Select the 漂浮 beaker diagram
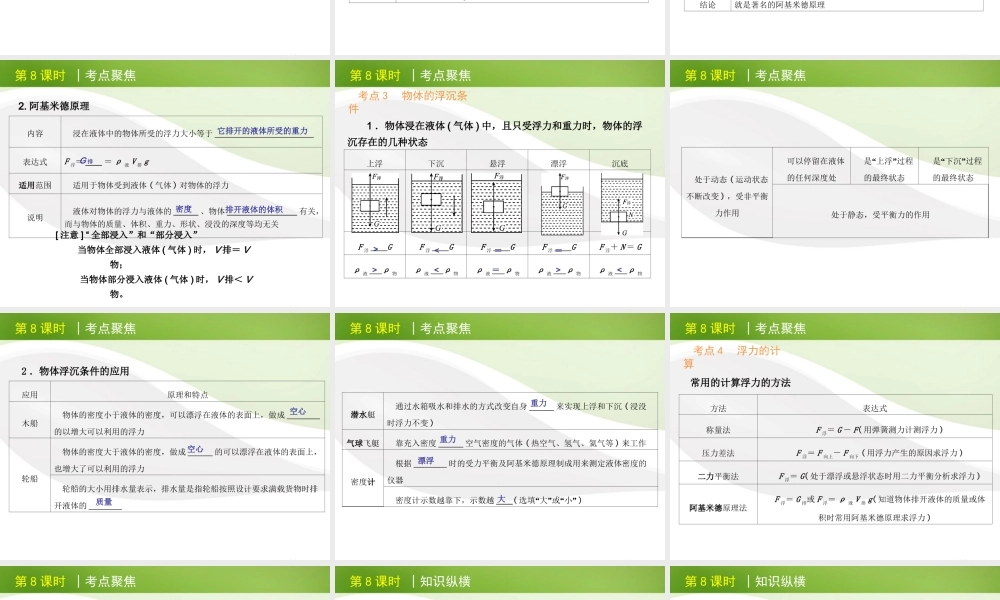The width and height of the screenshot is (1000, 600). pyautogui.click(x=558, y=204)
